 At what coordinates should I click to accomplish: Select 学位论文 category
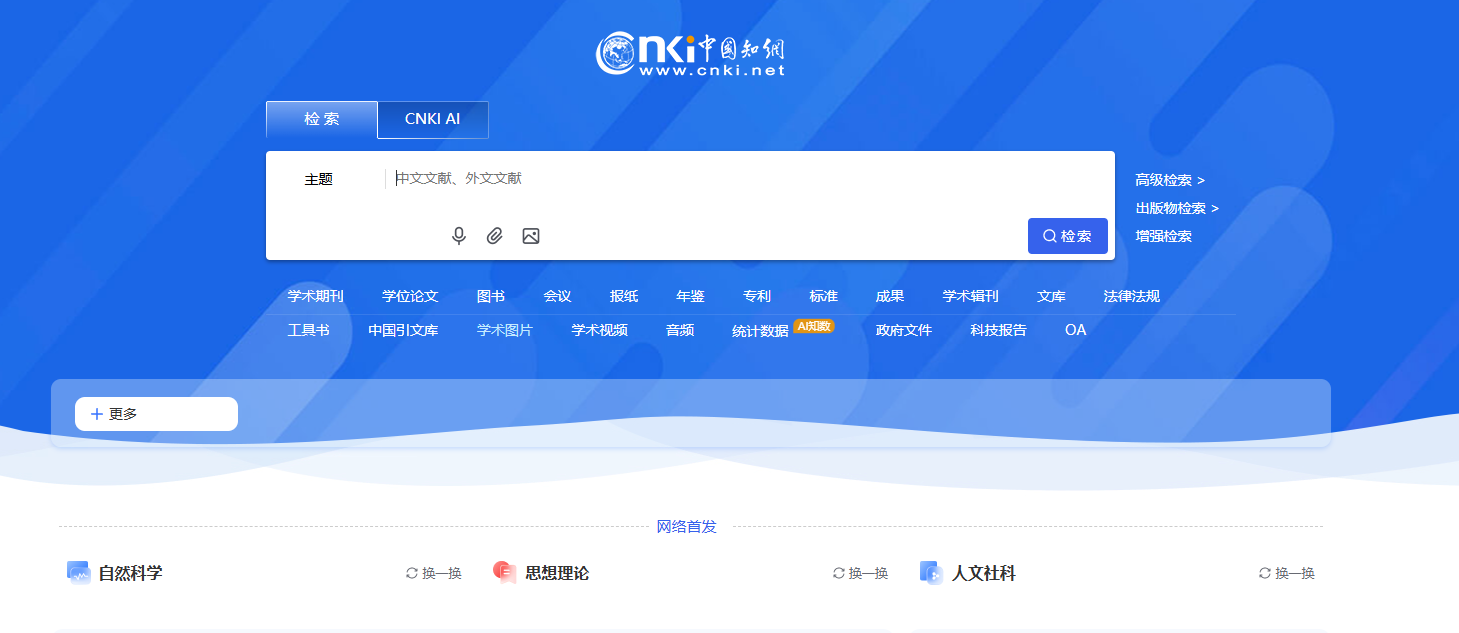[x=410, y=296]
